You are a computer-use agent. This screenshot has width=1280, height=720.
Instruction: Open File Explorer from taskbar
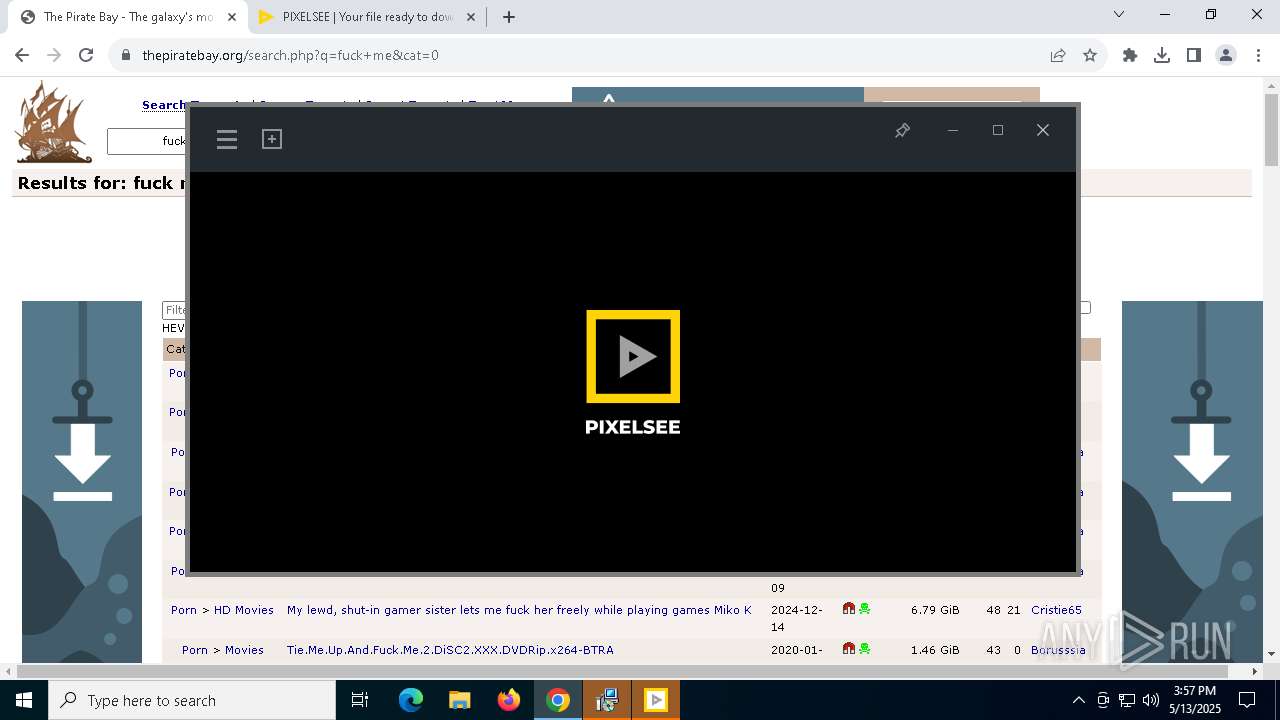click(x=460, y=700)
